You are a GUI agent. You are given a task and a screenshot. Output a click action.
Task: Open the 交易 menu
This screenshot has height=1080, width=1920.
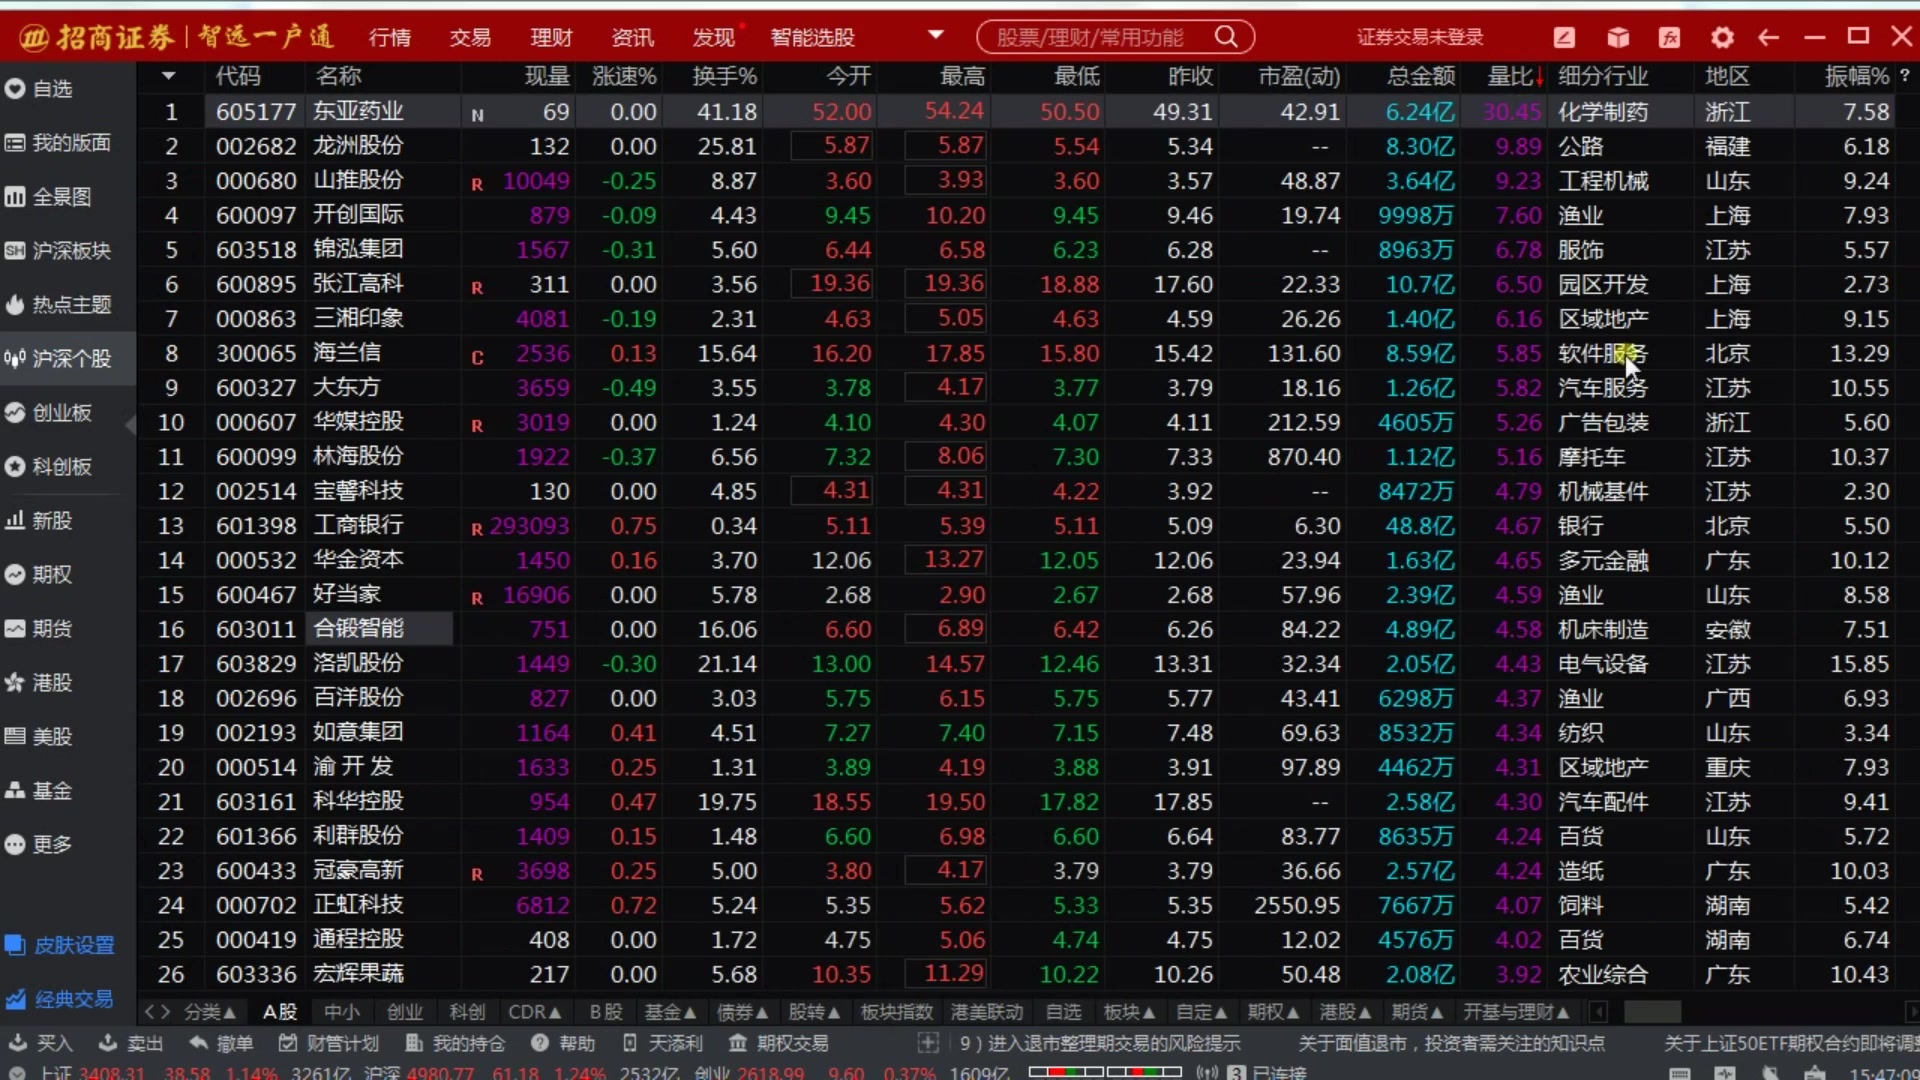coord(470,37)
